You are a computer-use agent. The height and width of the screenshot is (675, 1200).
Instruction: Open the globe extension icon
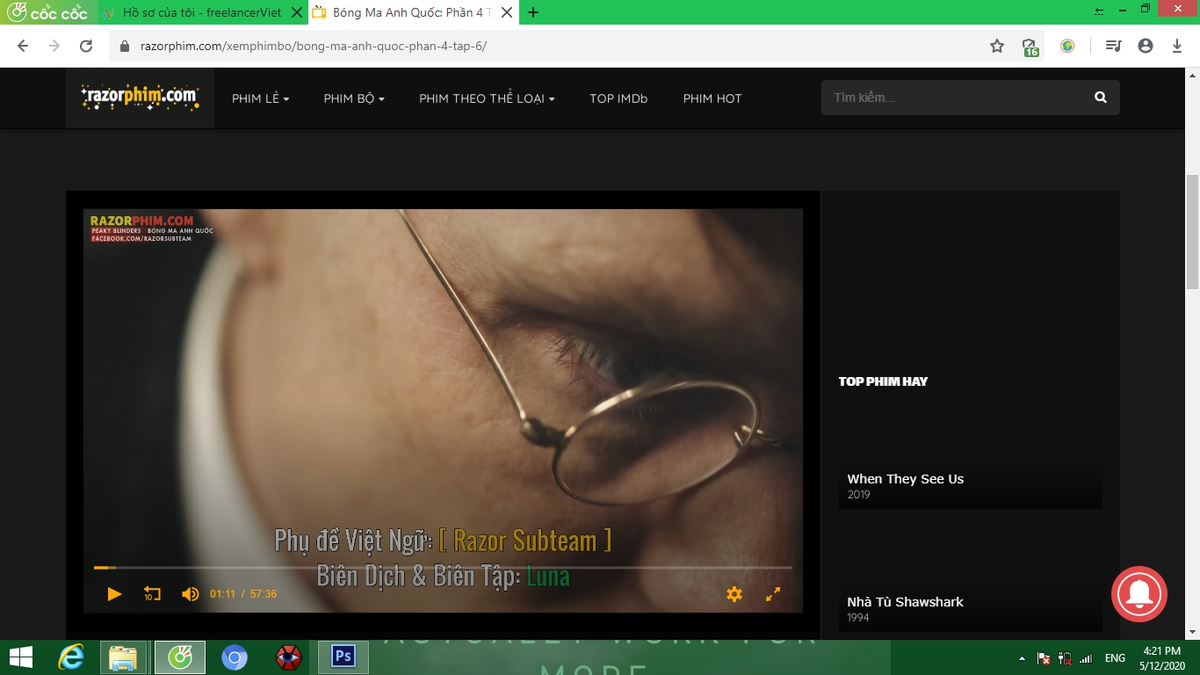pos(1068,46)
